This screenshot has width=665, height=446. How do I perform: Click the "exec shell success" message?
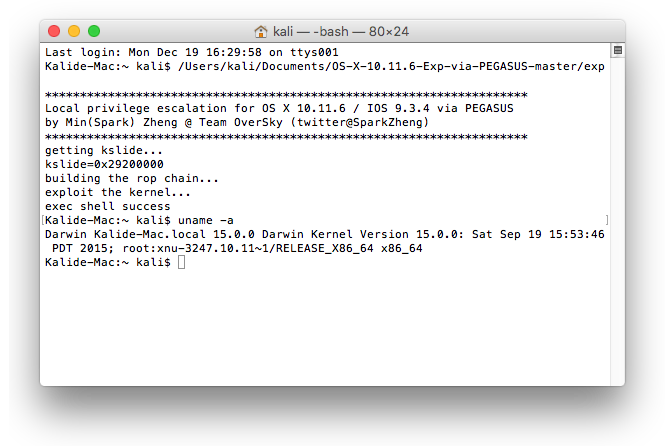107,206
